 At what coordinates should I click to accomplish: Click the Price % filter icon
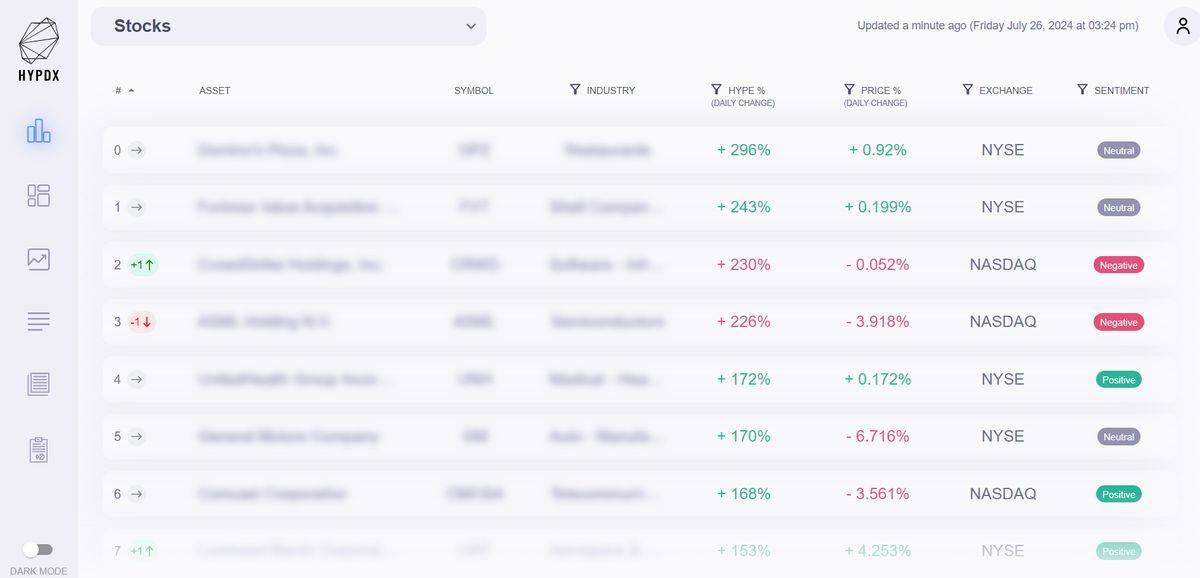[x=849, y=90]
